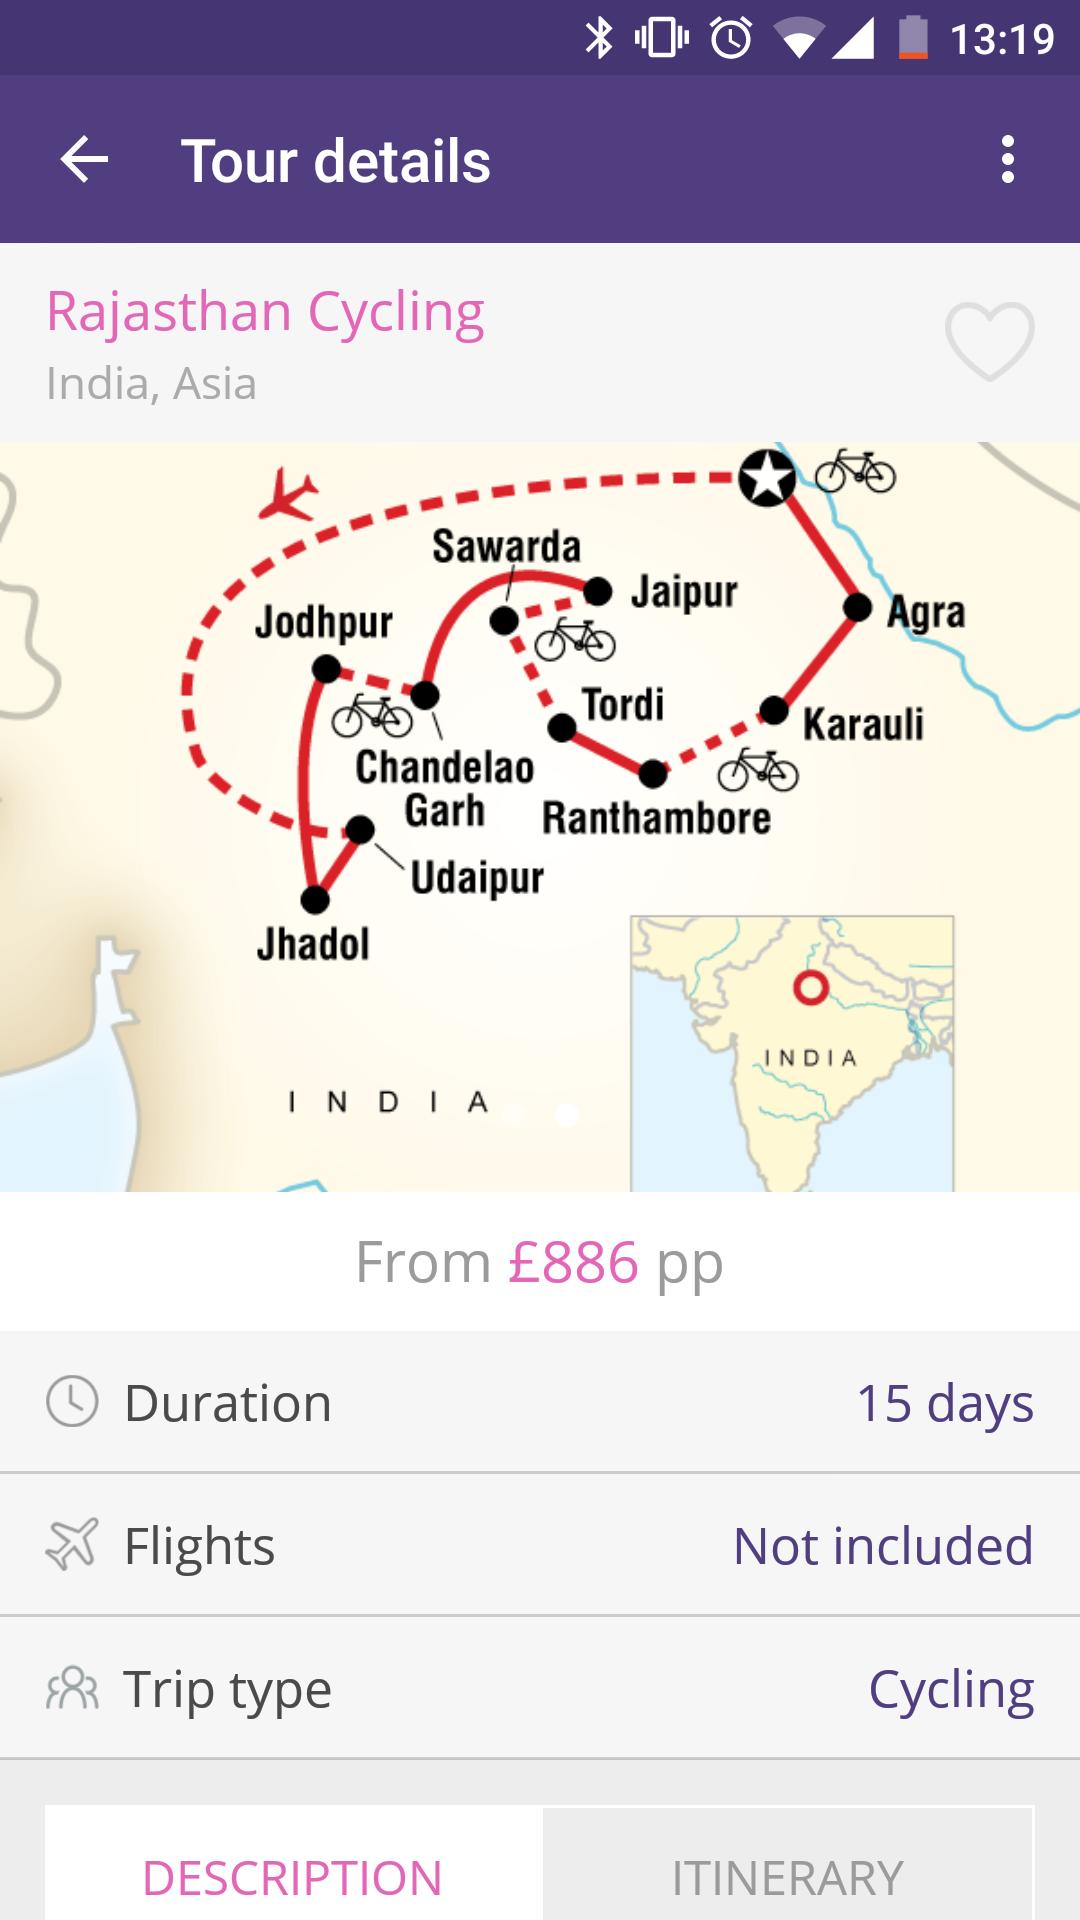The image size is (1080, 1920).
Task: Tap the airplane icon beside Flights
Action: pyautogui.click(x=72, y=1544)
